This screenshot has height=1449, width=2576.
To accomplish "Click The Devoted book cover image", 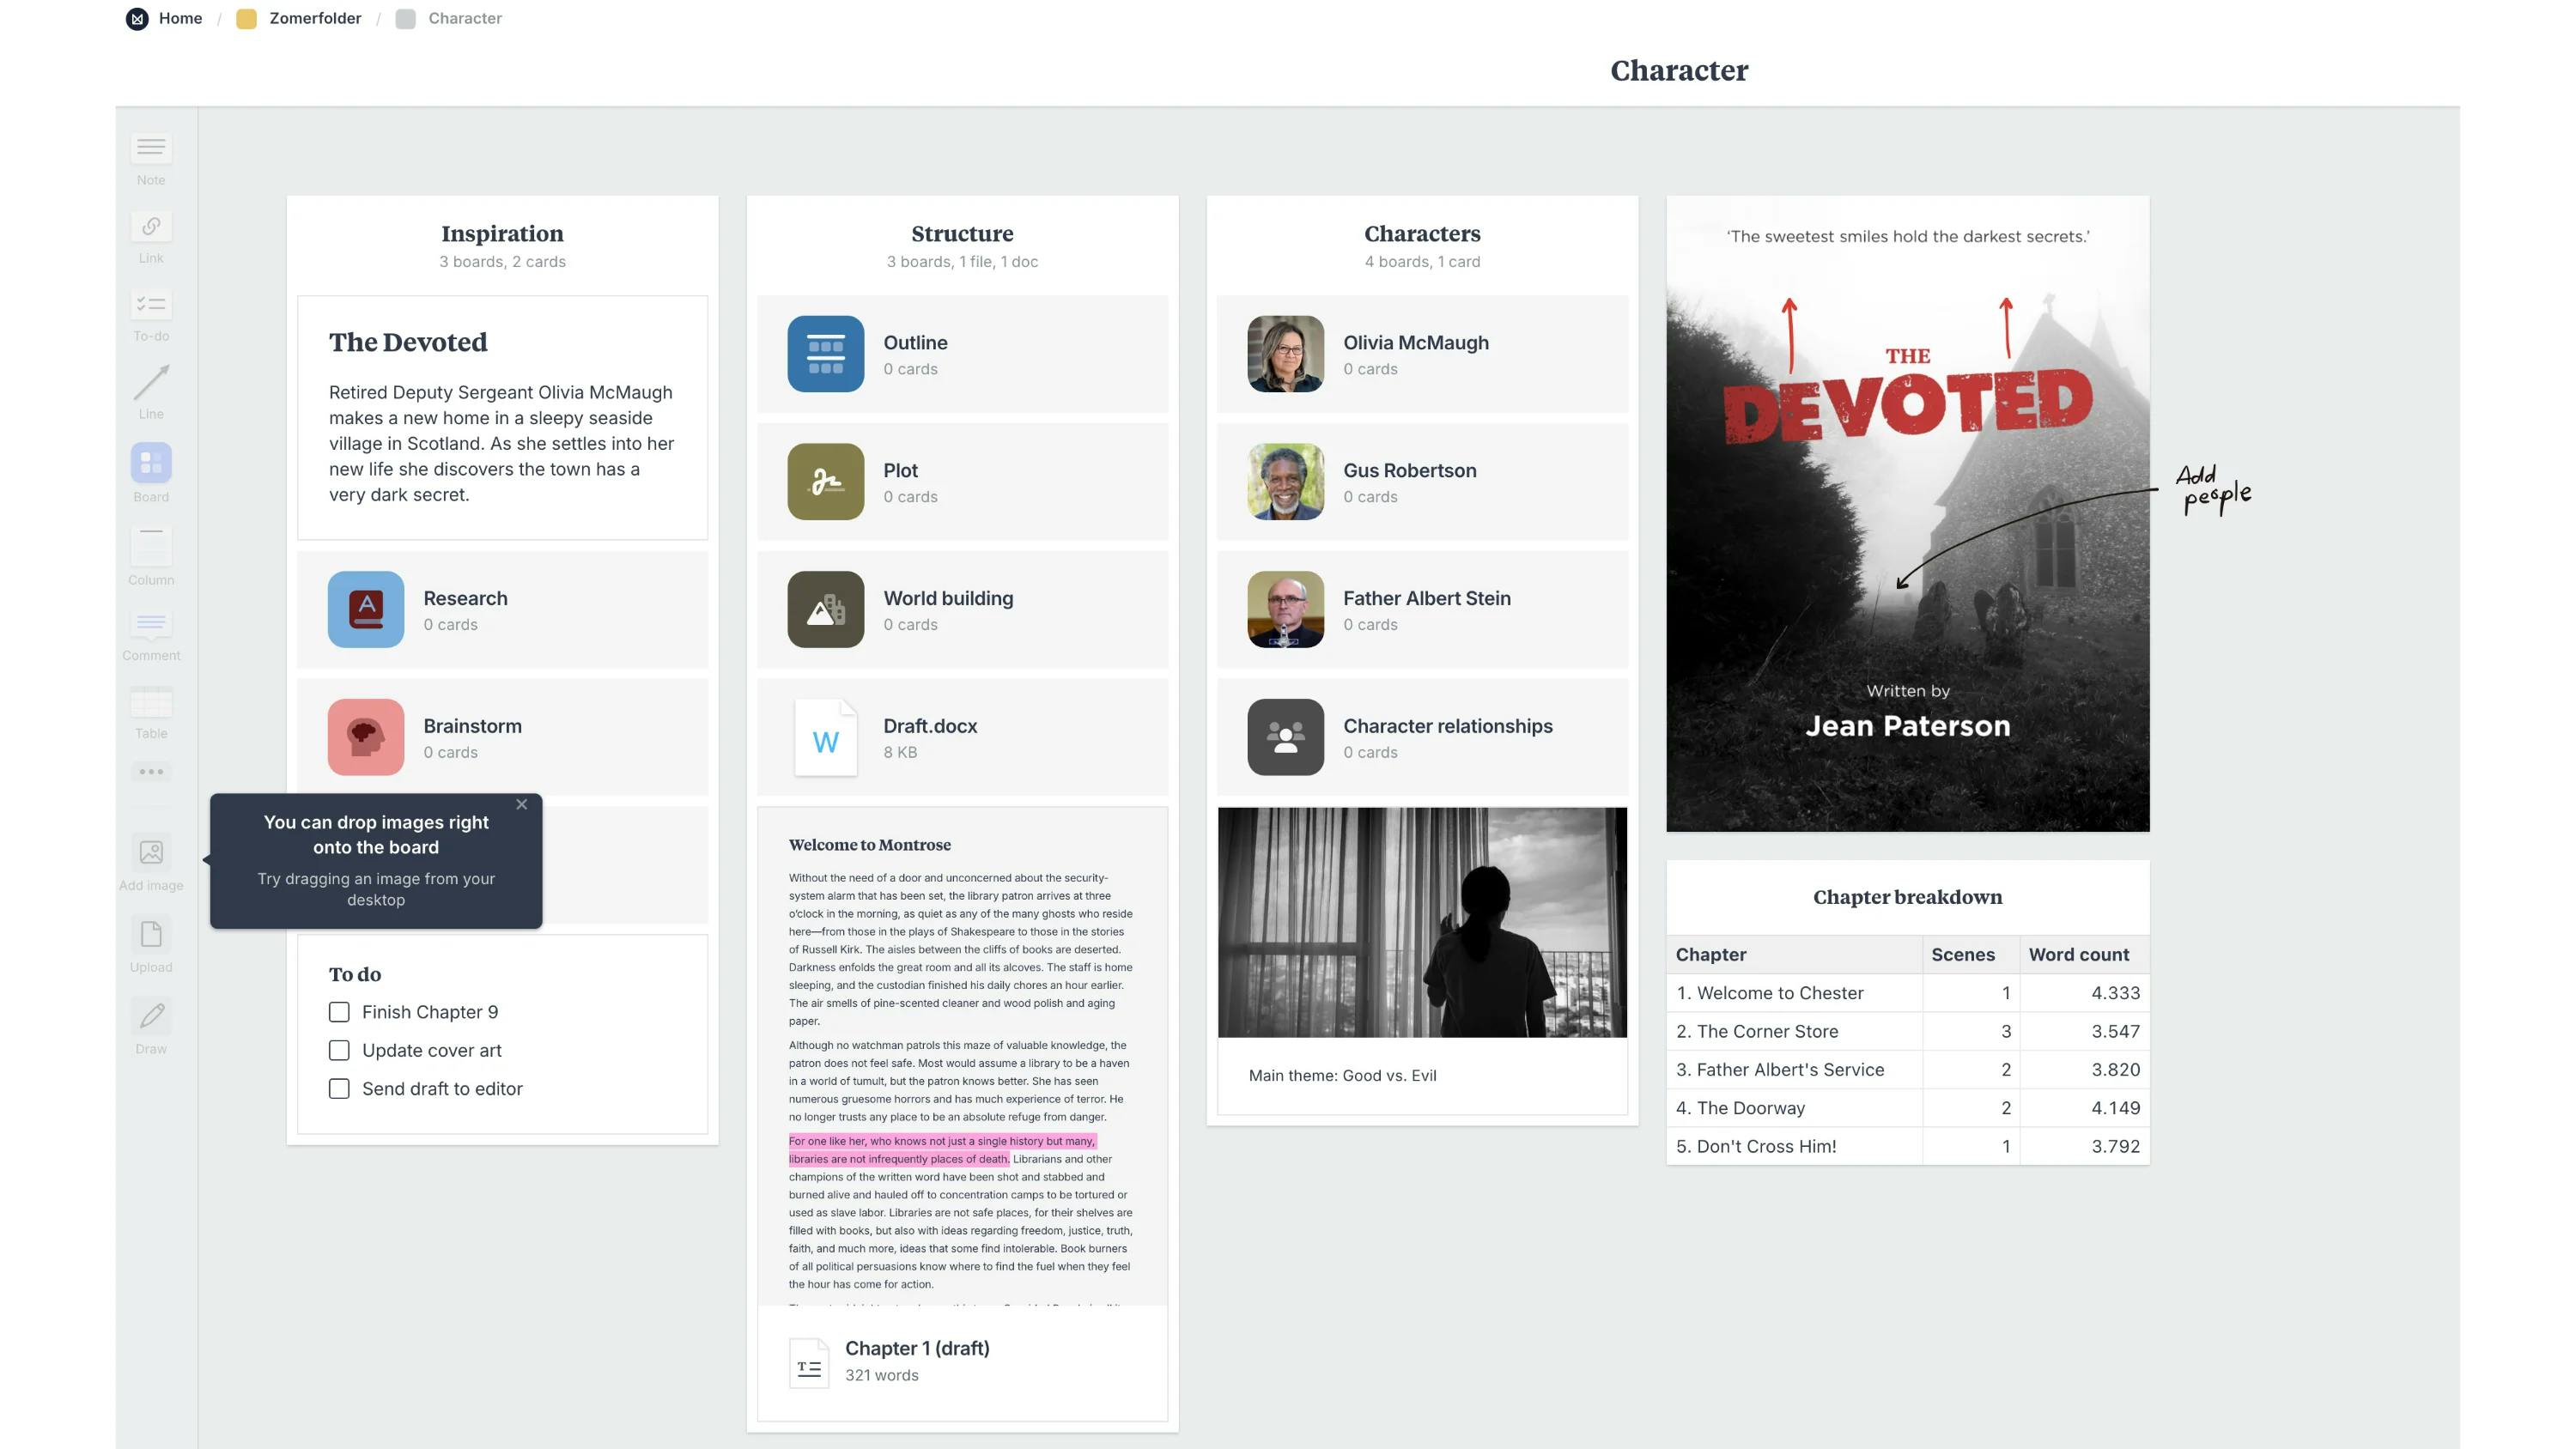I will click(x=1907, y=514).
